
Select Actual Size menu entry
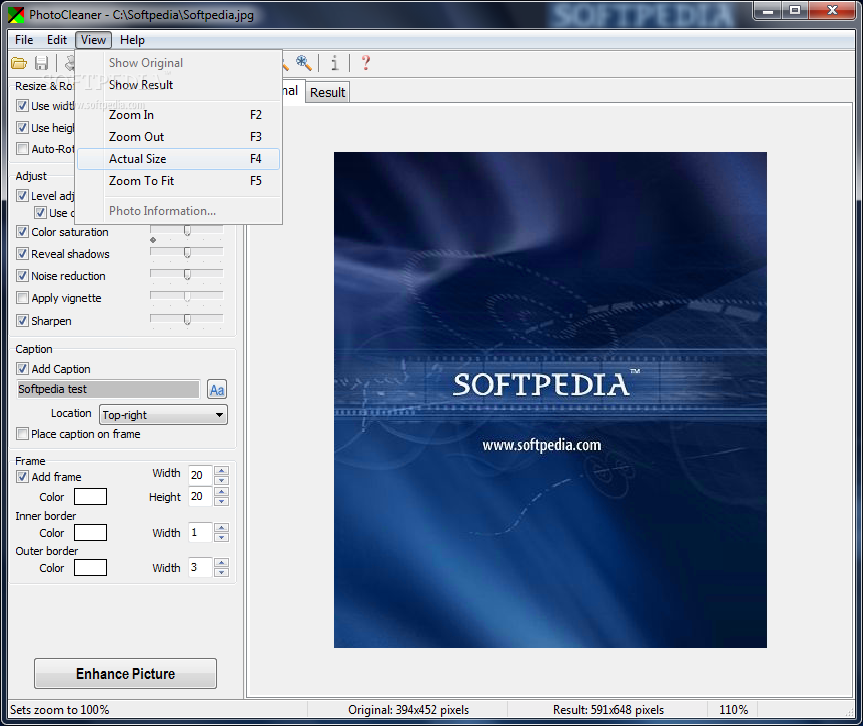tap(178, 159)
